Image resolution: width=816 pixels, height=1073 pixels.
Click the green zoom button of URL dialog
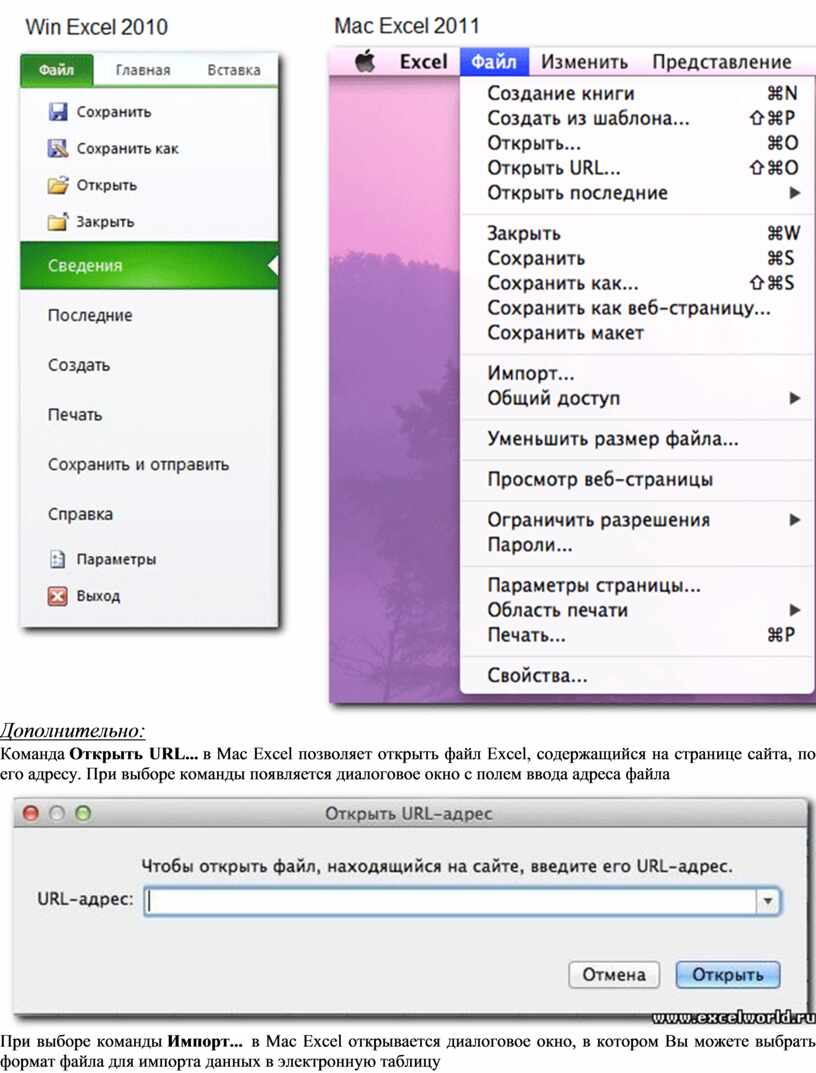click(x=83, y=813)
